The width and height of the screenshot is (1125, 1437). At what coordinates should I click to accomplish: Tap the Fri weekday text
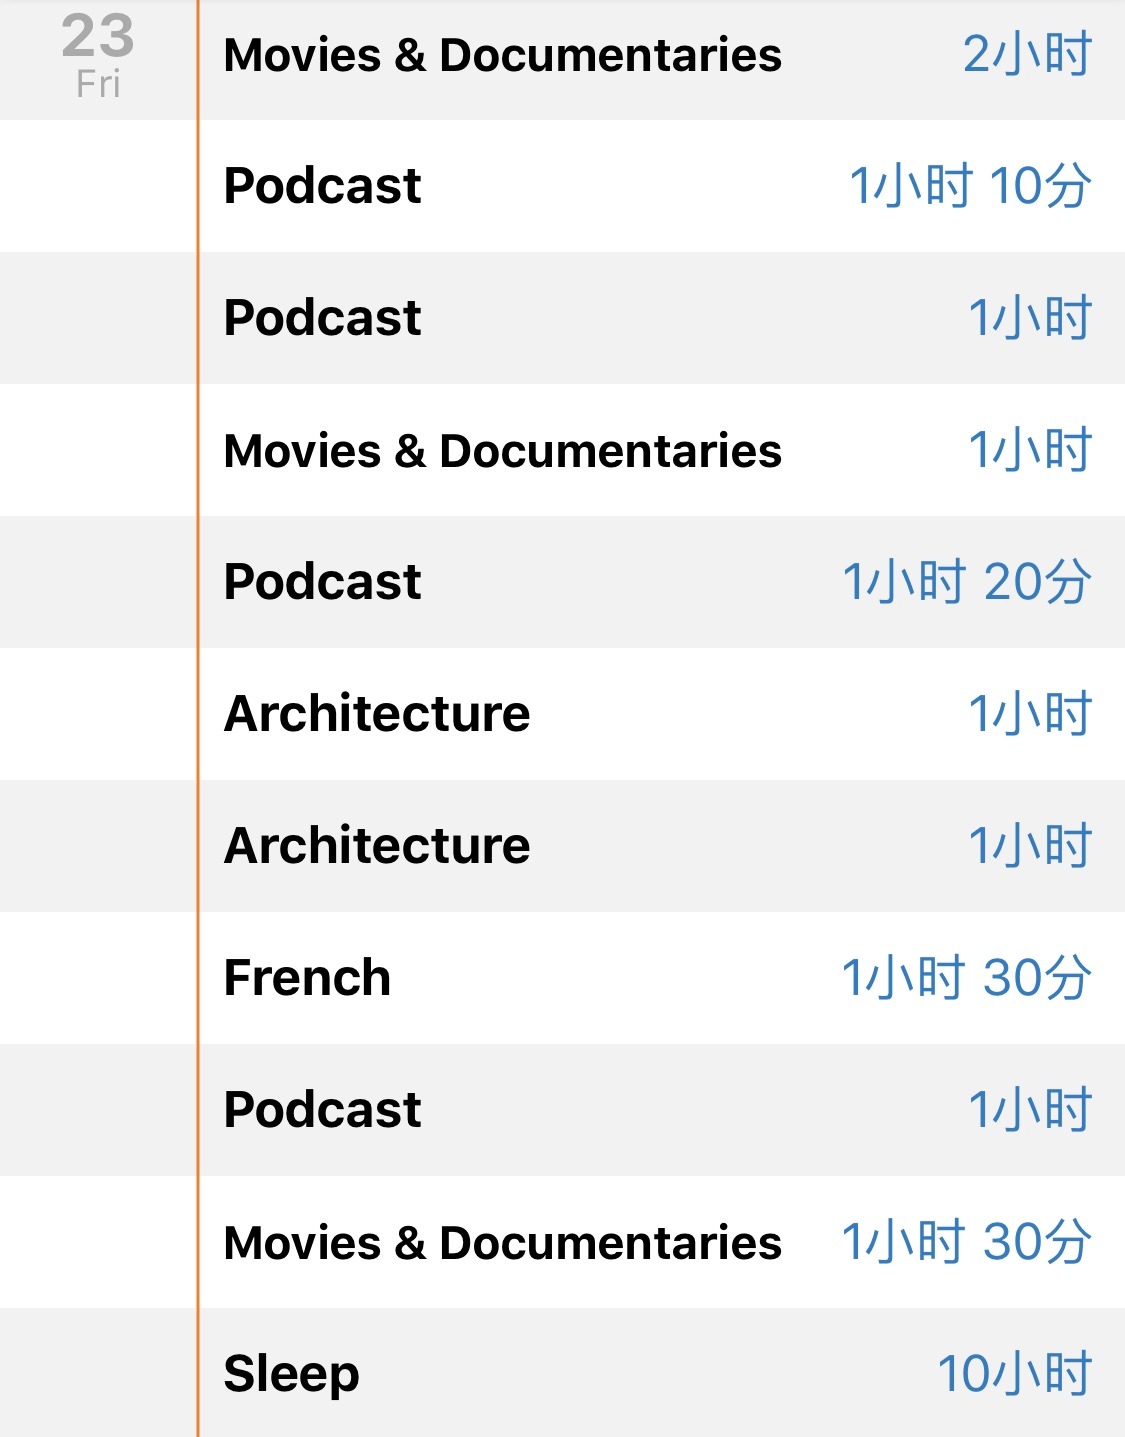tap(98, 85)
